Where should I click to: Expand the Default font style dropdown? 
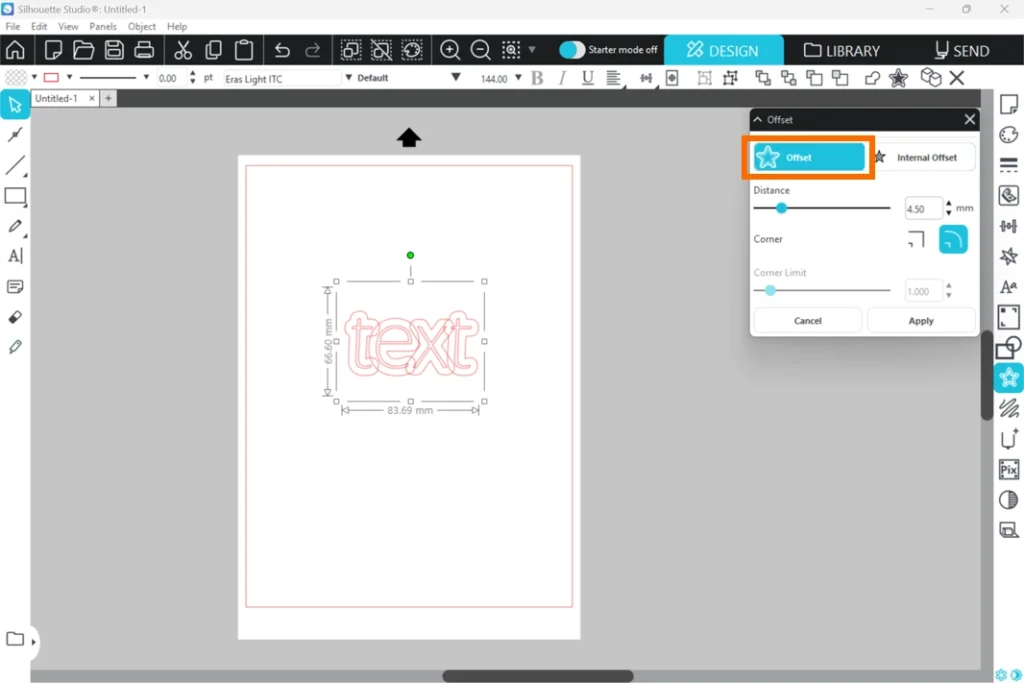pyautogui.click(x=400, y=78)
